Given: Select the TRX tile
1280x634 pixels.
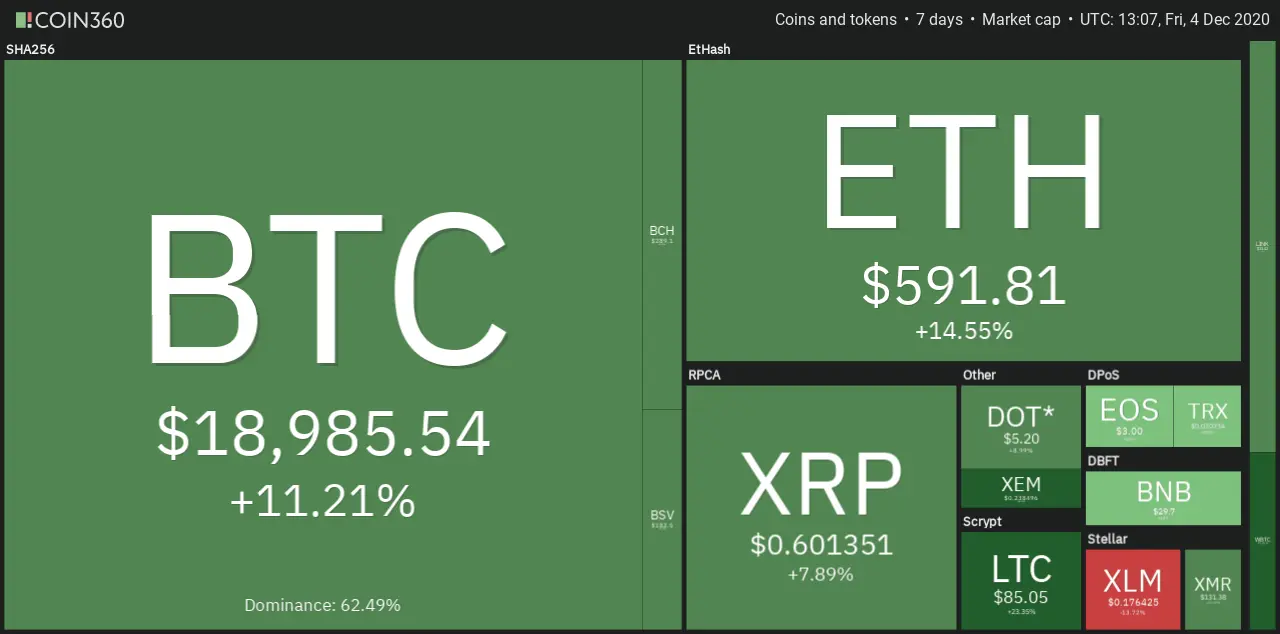Looking at the screenshot, I should click(x=1207, y=416).
